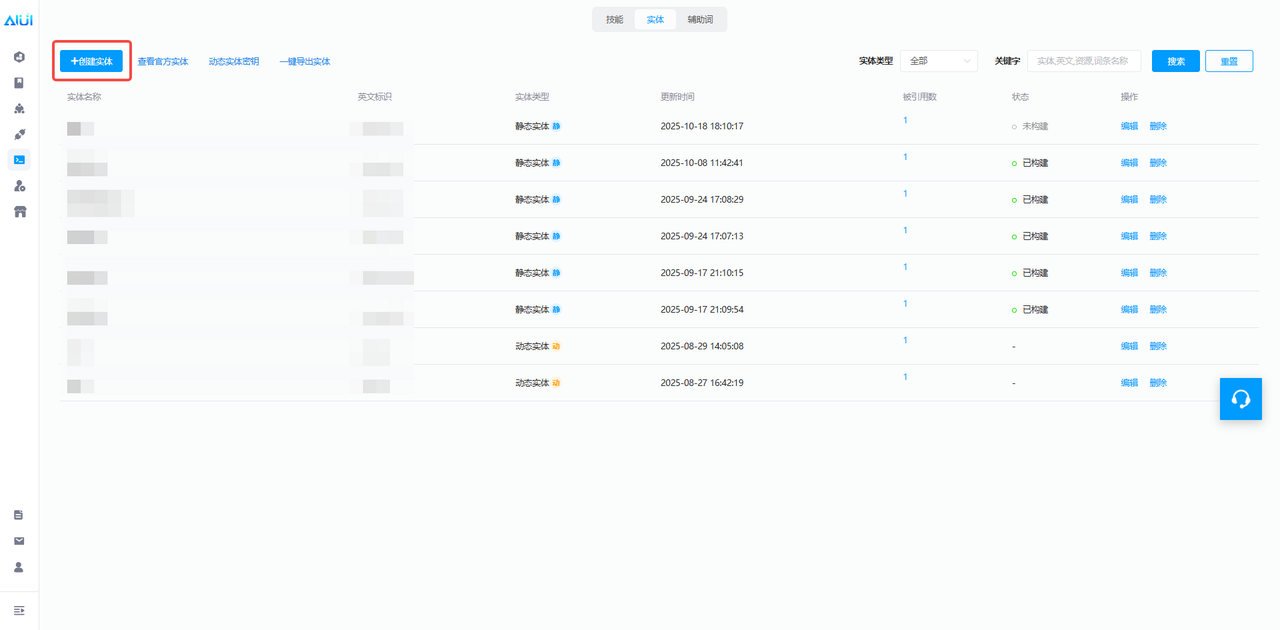Click the 重置 button
The height and width of the screenshot is (630, 1280).
[x=1229, y=61]
